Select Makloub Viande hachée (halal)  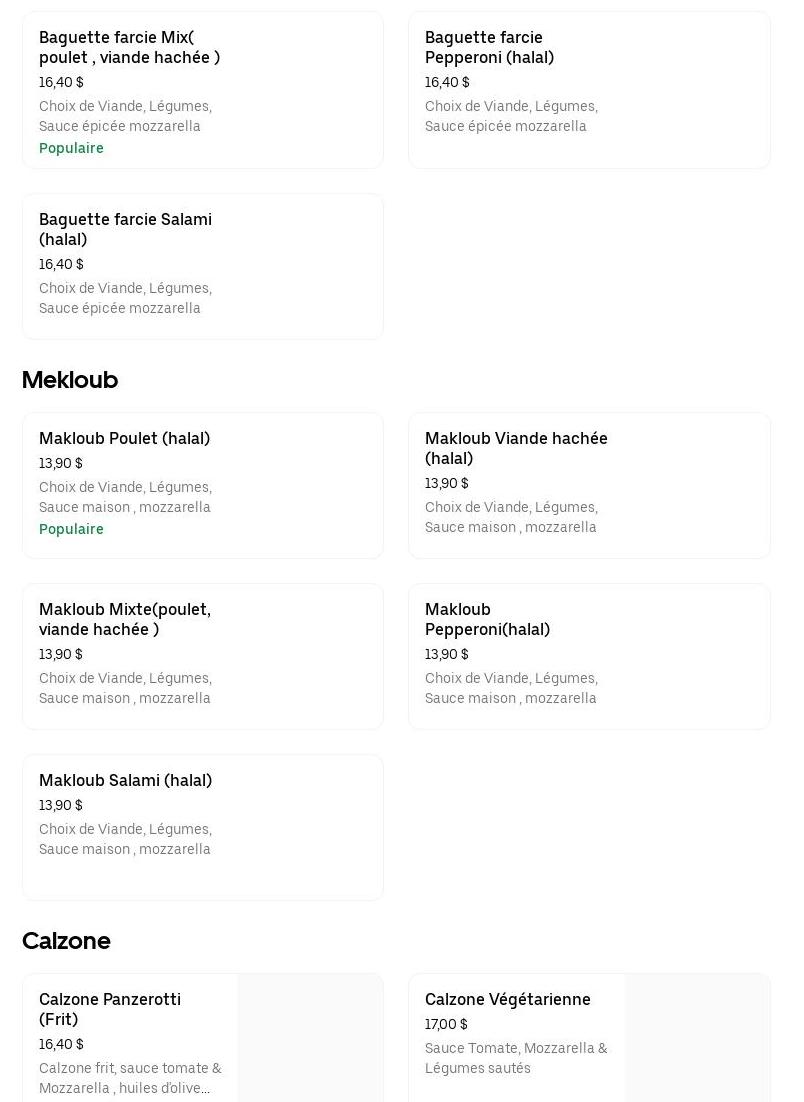589,486
